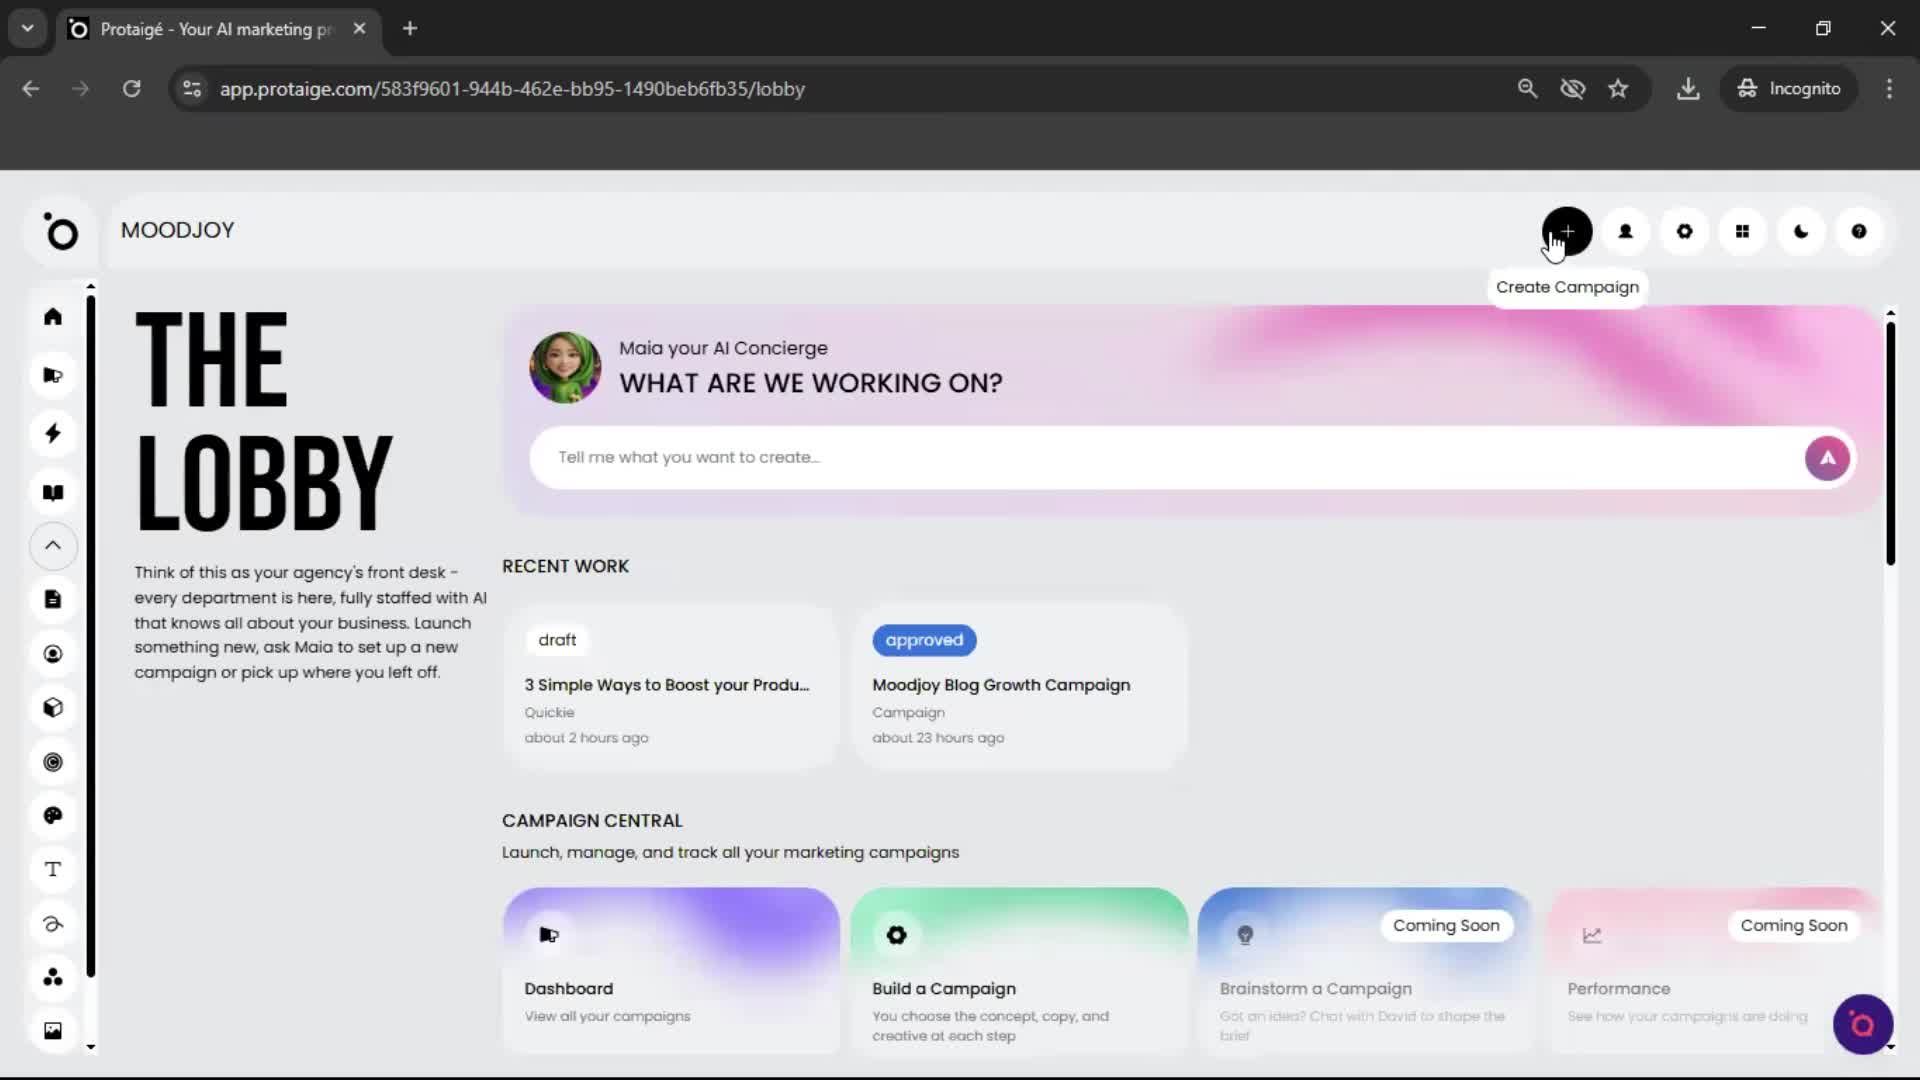Open the tab search dropdown in Chrome
The height and width of the screenshot is (1080, 1920).
pyautogui.click(x=27, y=29)
